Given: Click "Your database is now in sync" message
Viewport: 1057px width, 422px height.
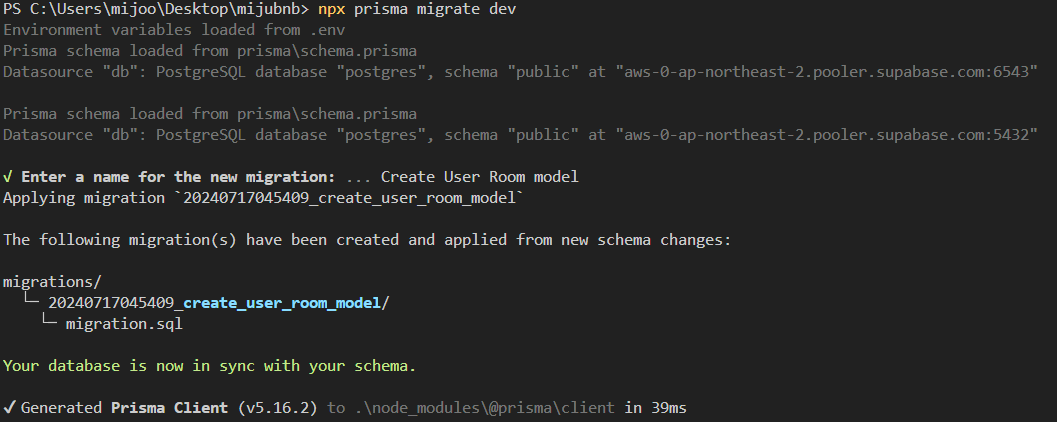Looking at the screenshot, I should 210,366.
